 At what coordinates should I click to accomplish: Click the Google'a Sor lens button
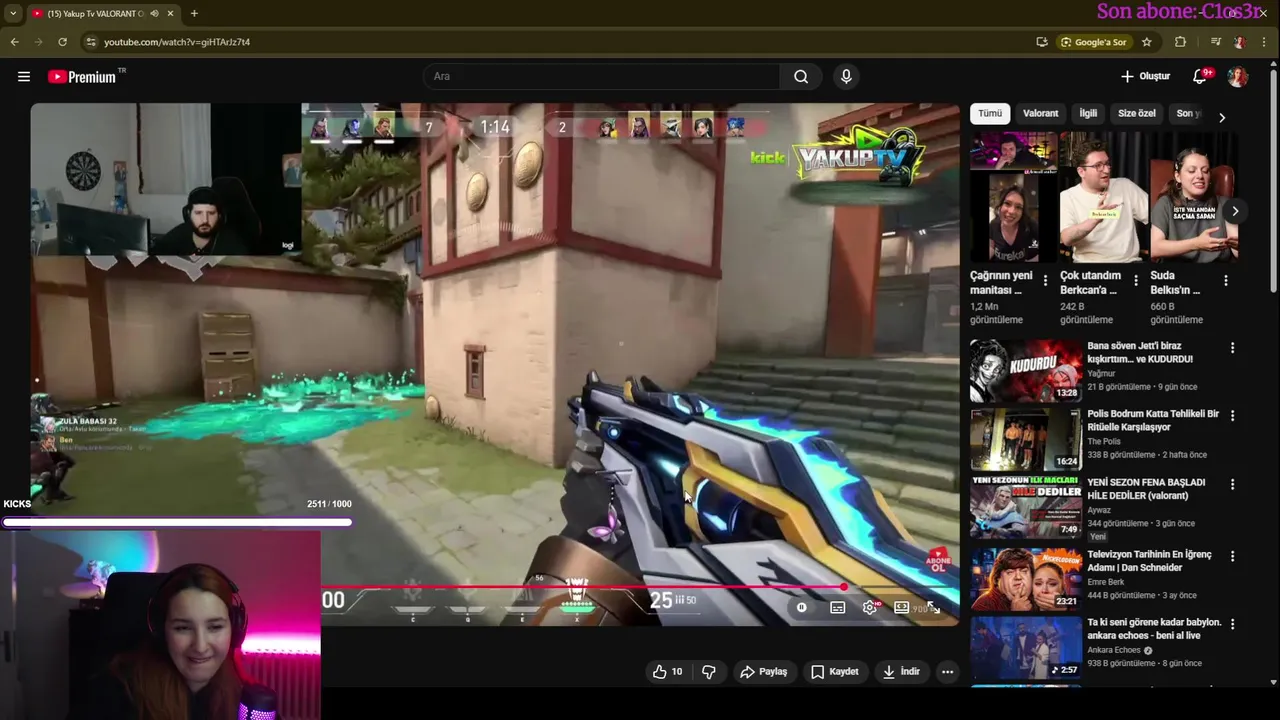(1094, 42)
